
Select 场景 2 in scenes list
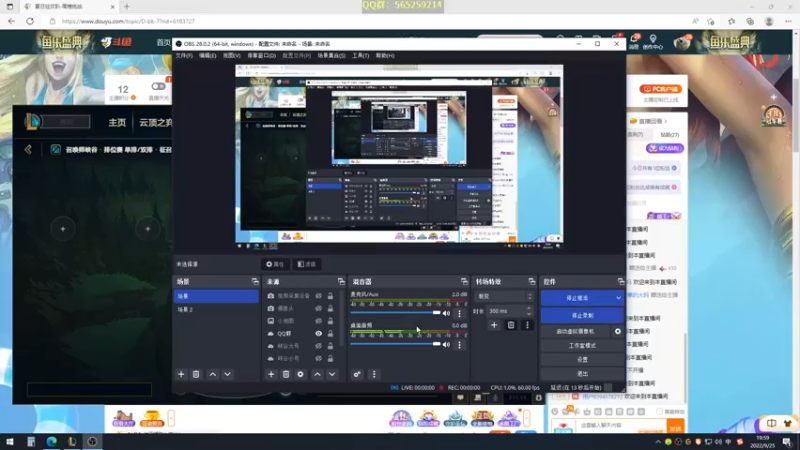(216, 310)
